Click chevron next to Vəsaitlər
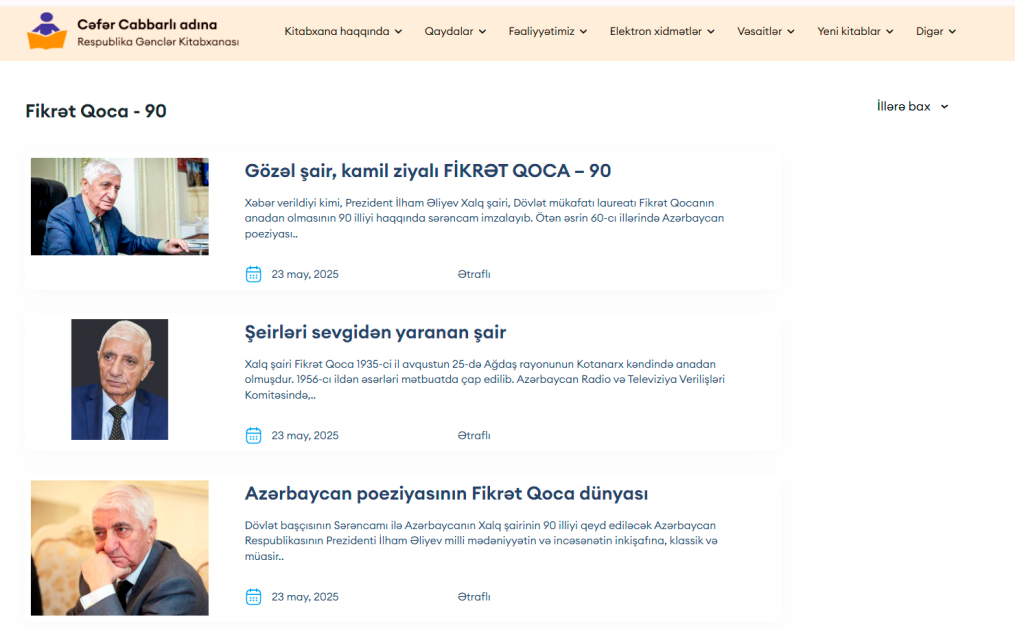 [791, 32]
